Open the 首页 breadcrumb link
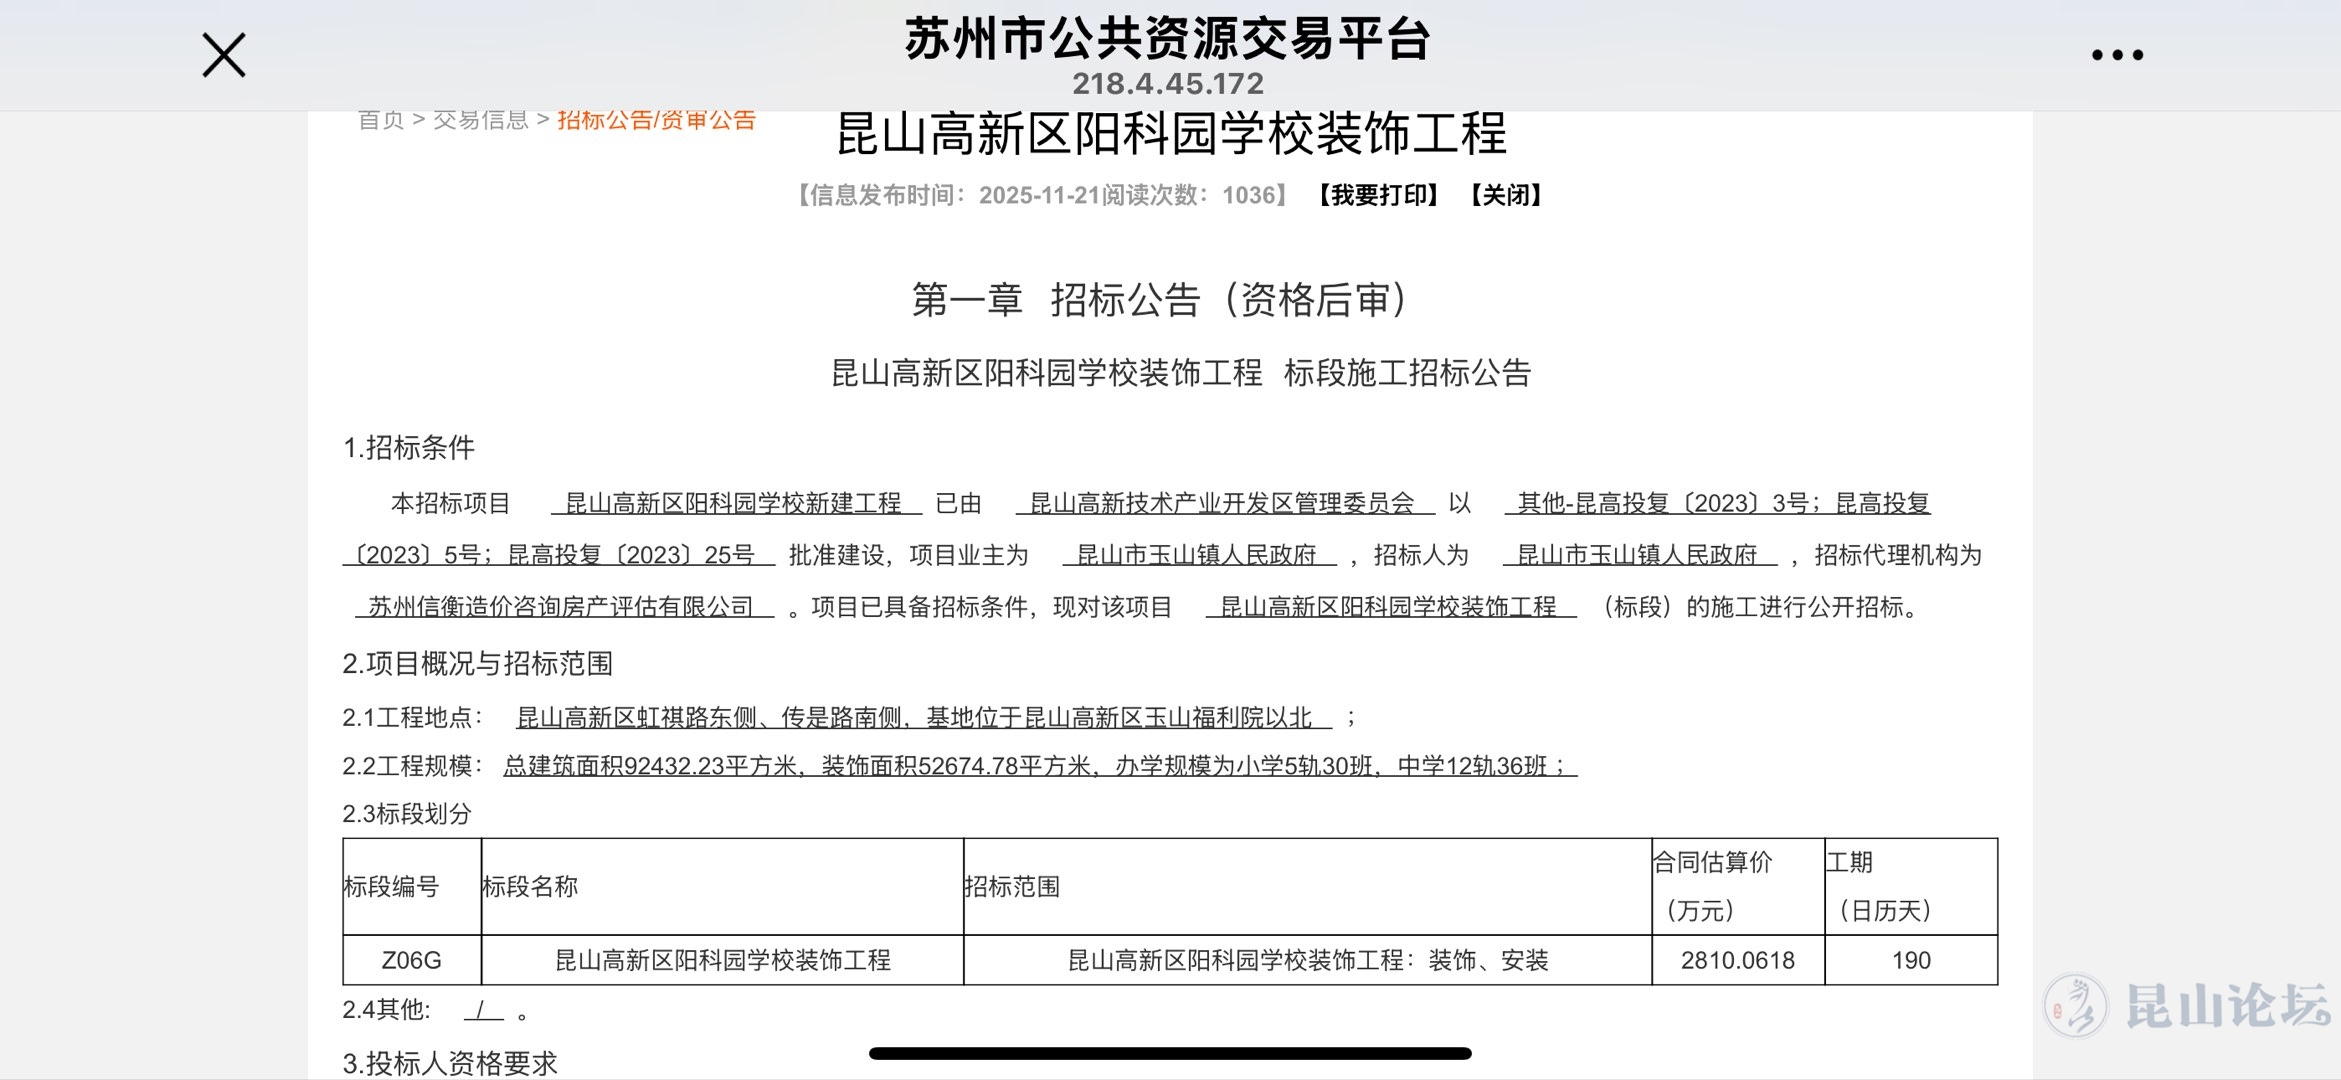The height and width of the screenshot is (1080, 2341). 381,120
